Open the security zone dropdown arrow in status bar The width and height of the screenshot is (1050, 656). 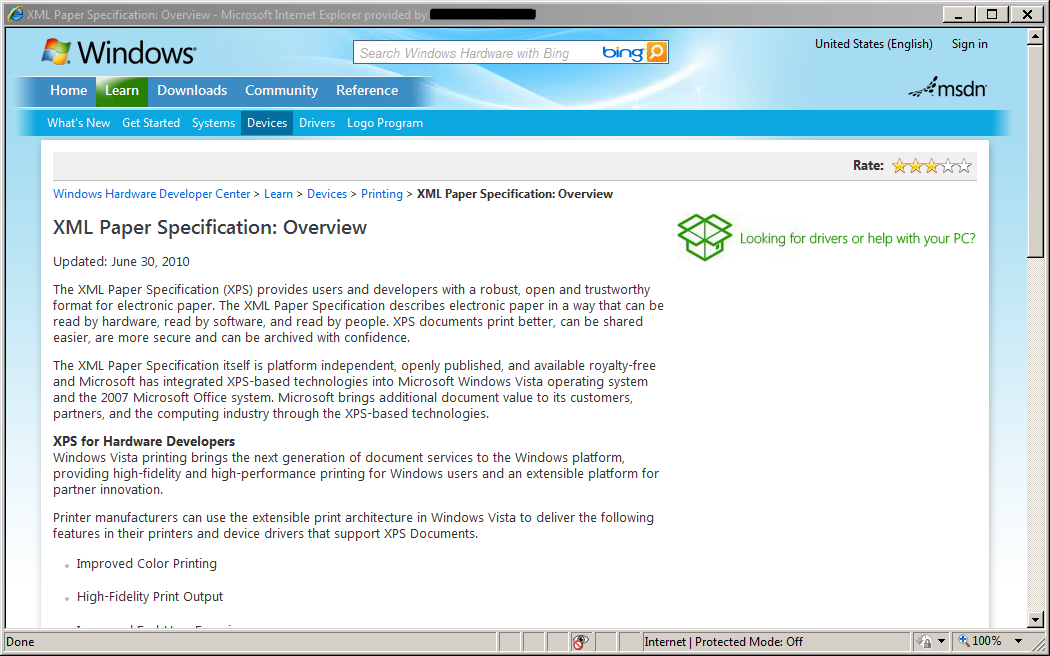pyautogui.click(x=942, y=641)
